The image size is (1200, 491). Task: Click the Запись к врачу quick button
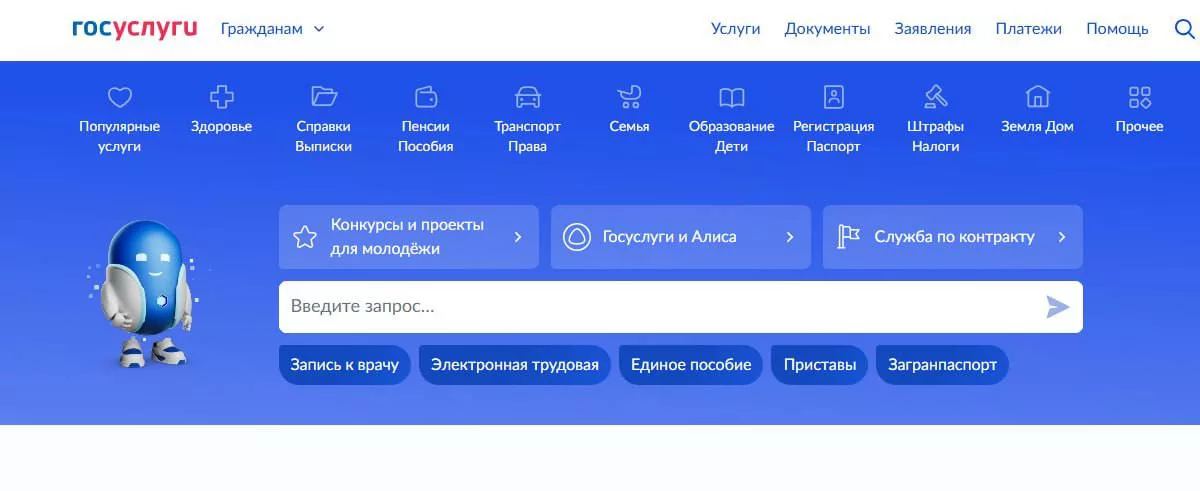[344, 365]
